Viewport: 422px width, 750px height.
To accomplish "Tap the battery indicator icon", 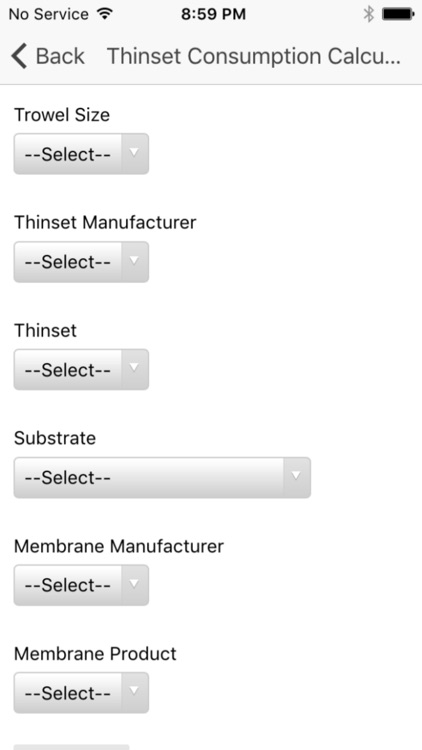I will tap(398, 14).
